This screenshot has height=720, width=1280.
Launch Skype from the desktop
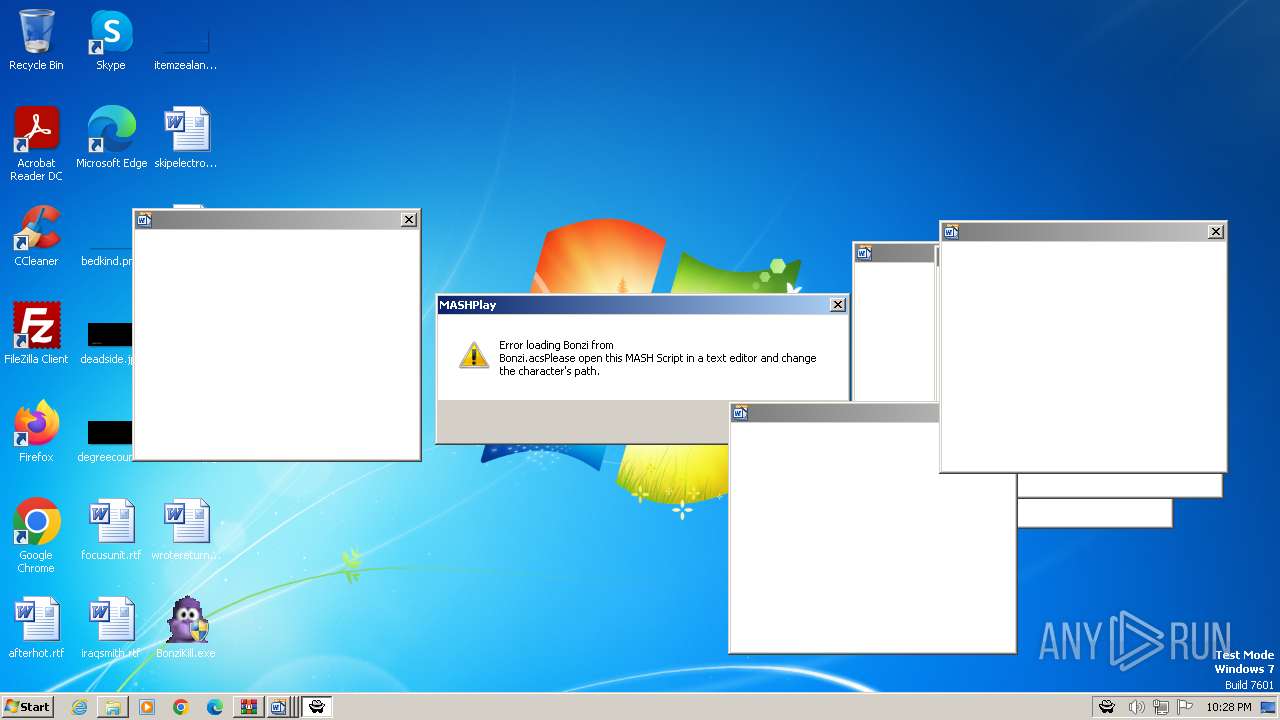pyautogui.click(x=111, y=40)
